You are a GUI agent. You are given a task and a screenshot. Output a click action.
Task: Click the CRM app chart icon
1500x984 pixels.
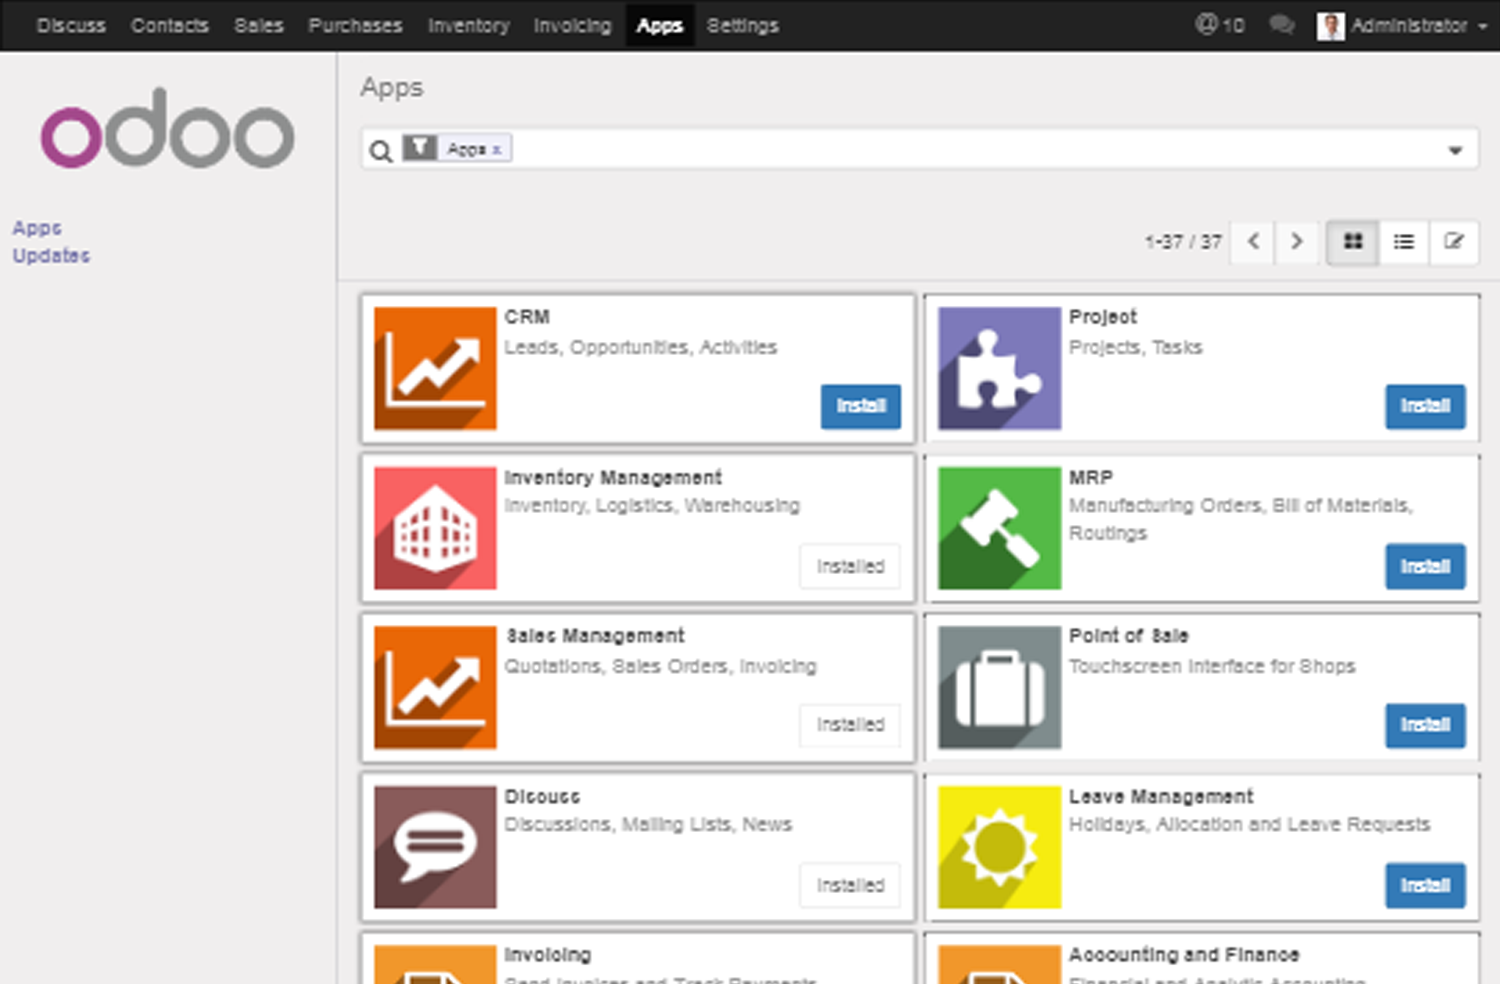[x=435, y=368]
